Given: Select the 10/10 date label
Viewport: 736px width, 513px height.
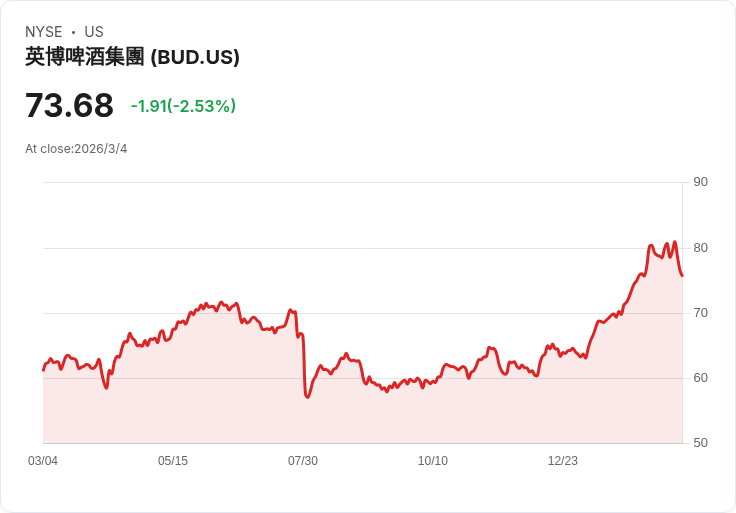Looking at the screenshot, I should coord(433,461).
